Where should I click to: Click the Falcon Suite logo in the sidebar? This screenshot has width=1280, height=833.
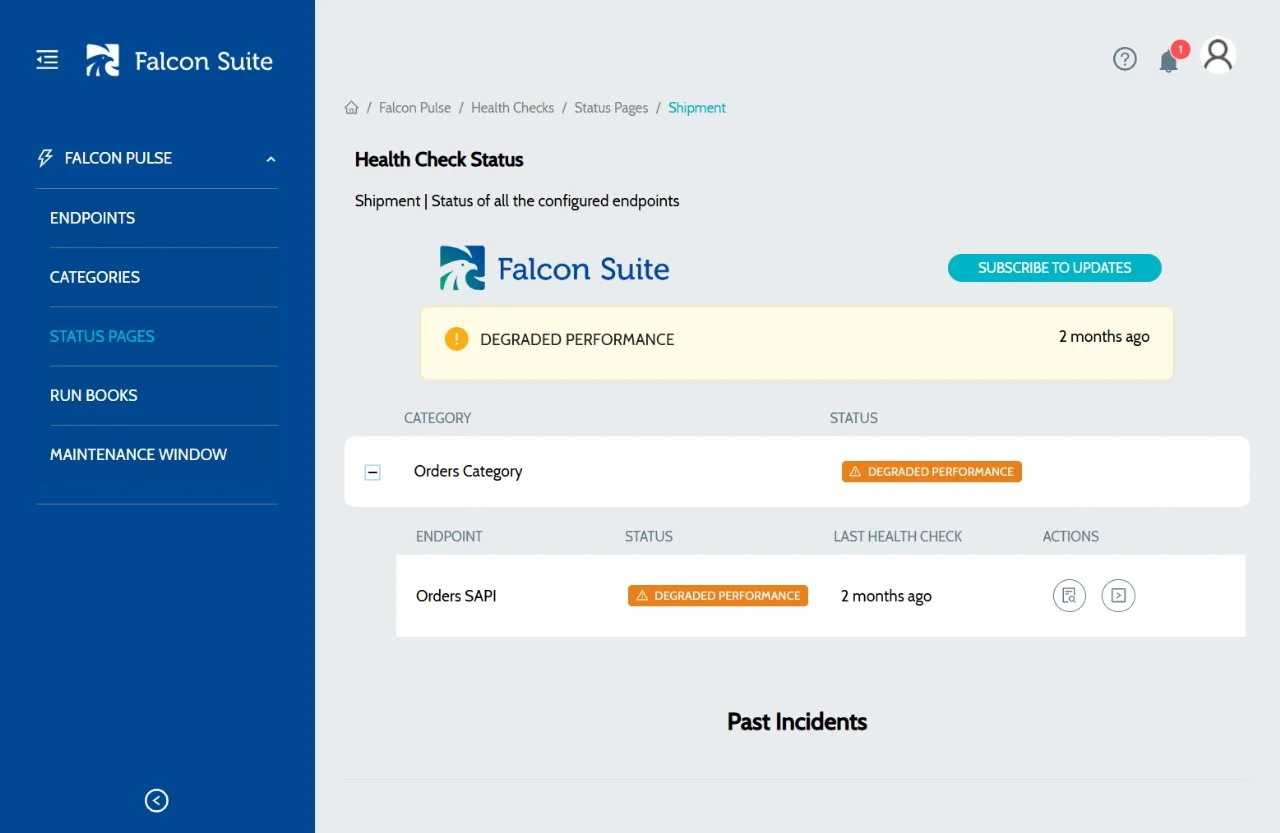coord(178,60)
